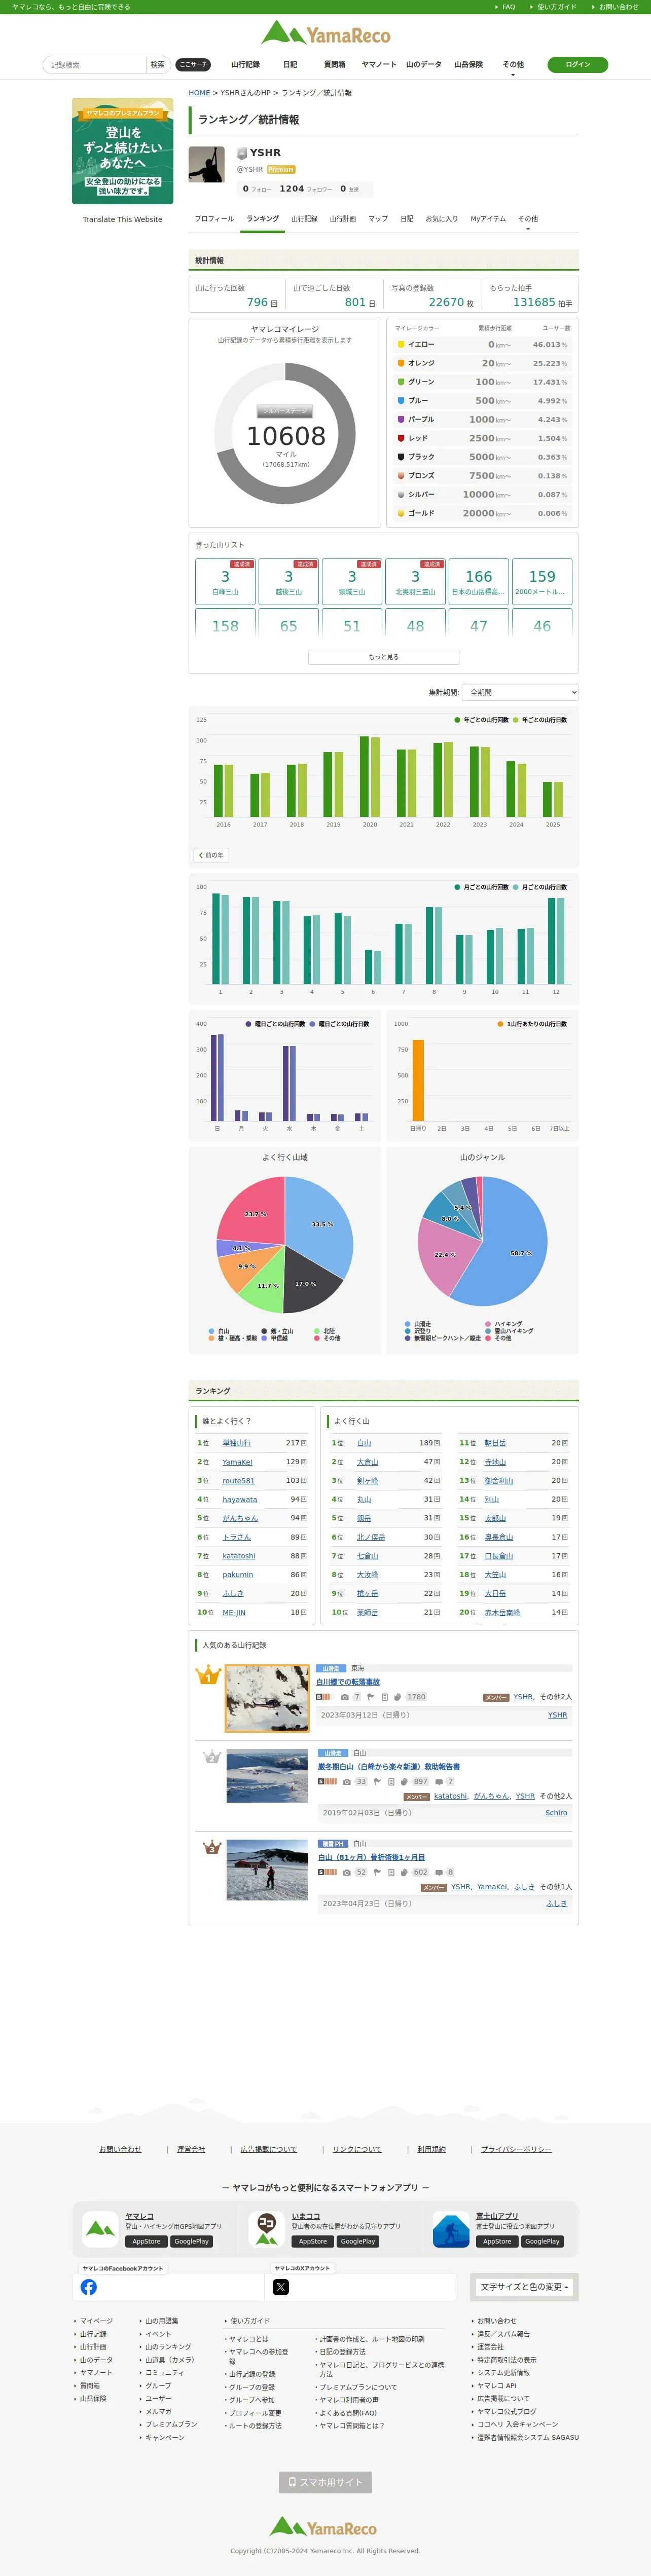Click the silver crown rank 2 icon
The width and height of the screenshot is (651, 2576).
coord(211,1757)
